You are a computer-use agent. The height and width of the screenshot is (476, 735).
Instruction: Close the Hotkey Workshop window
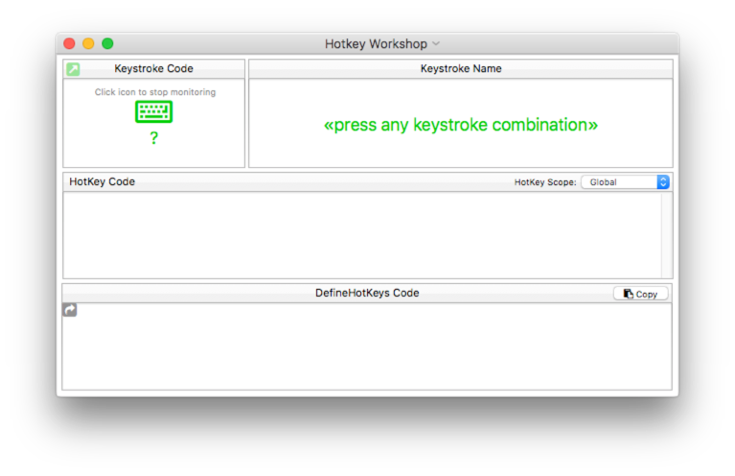[69, 44]
